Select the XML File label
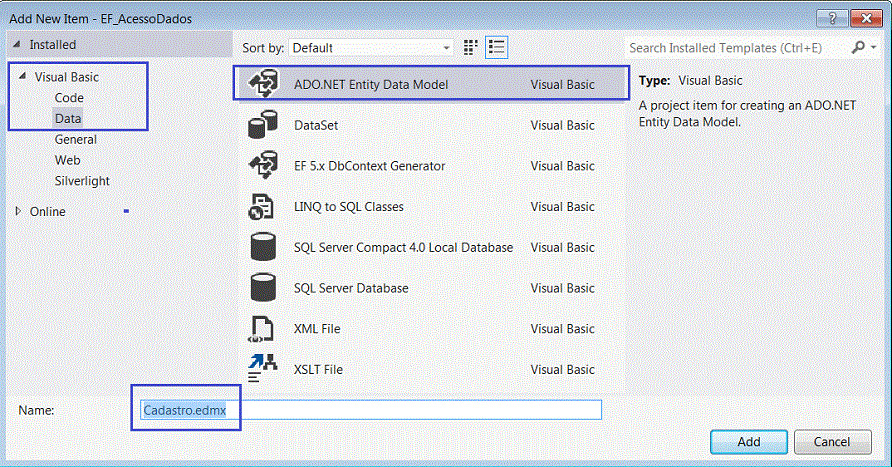 [317, 329]
